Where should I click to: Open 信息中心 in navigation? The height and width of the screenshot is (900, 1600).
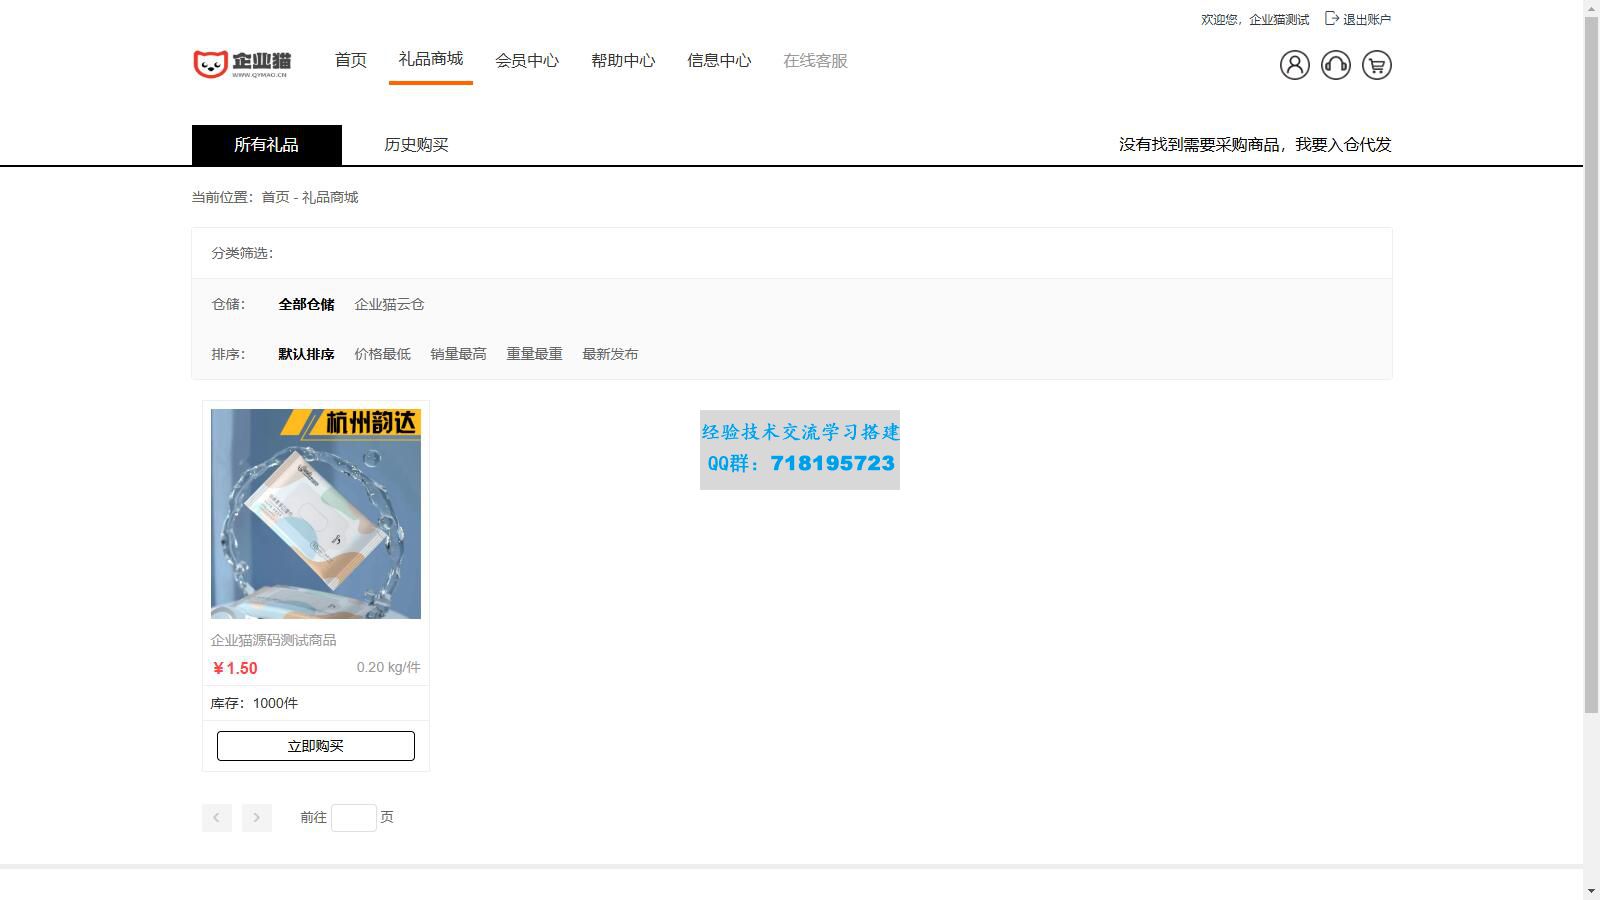pos(718,60)
